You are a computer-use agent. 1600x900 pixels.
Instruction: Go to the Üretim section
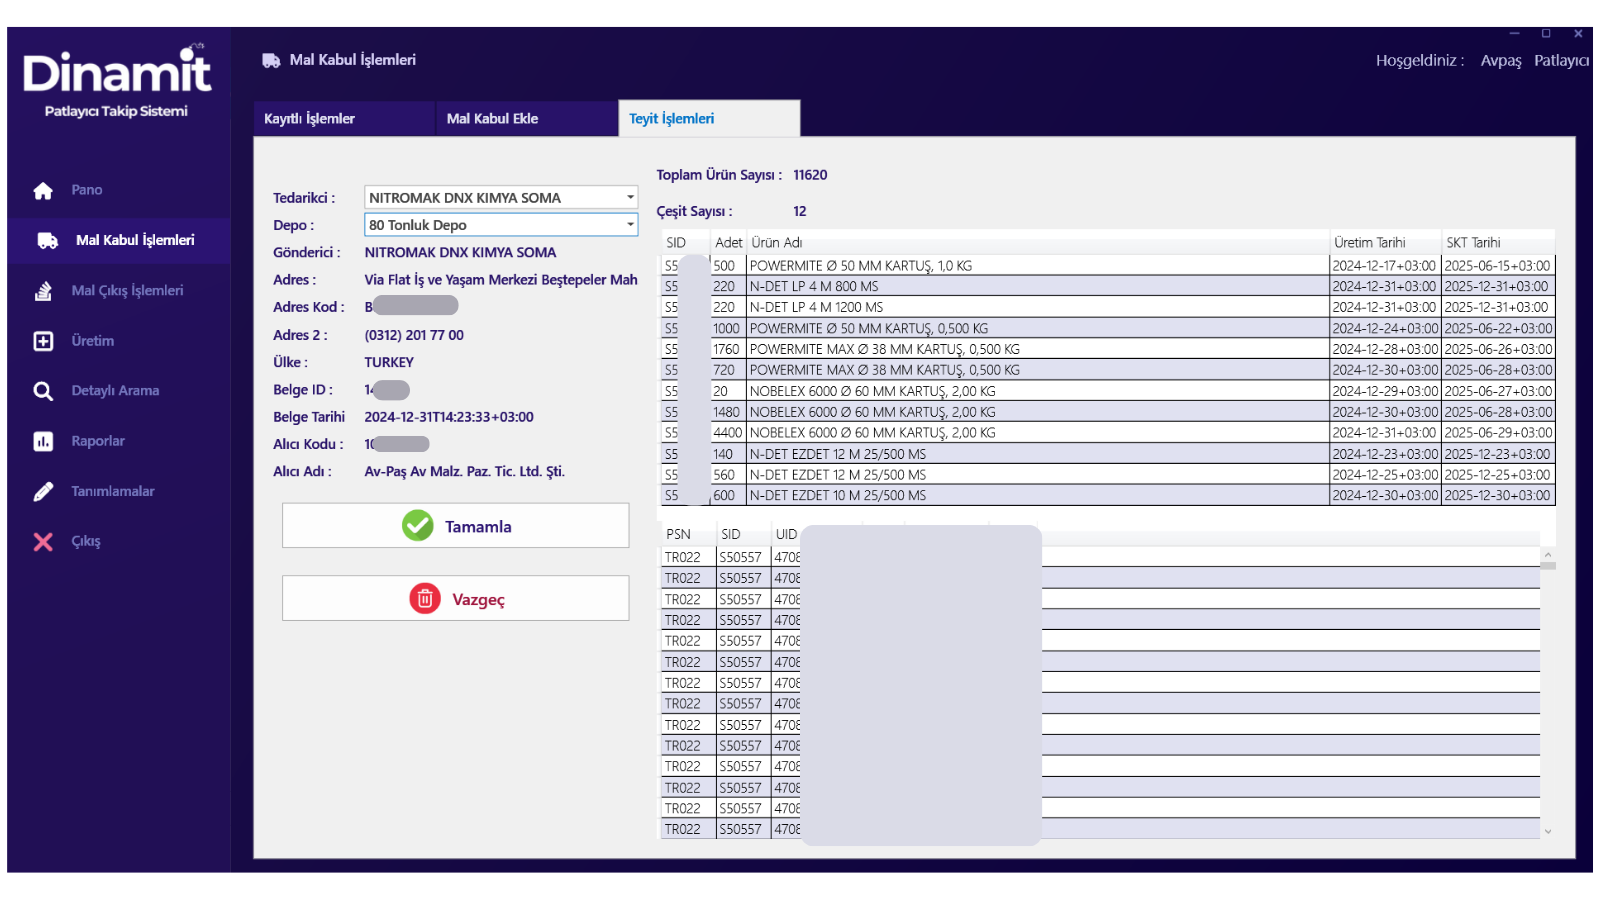pyautogui.click(x=92, y=341)
